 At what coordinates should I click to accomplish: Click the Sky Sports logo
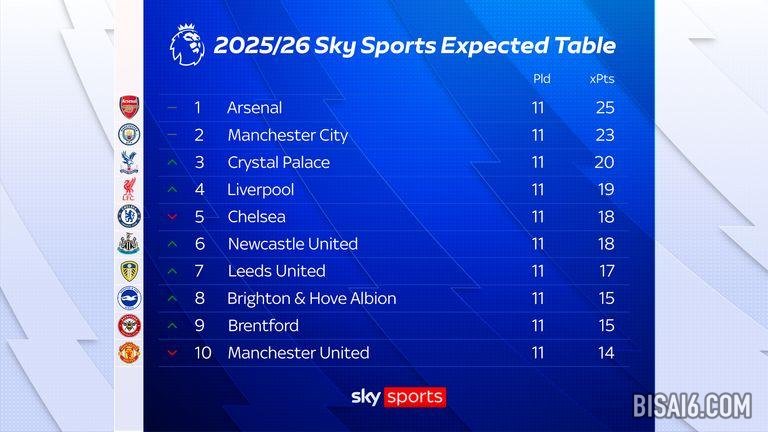[x=397, y=397]
